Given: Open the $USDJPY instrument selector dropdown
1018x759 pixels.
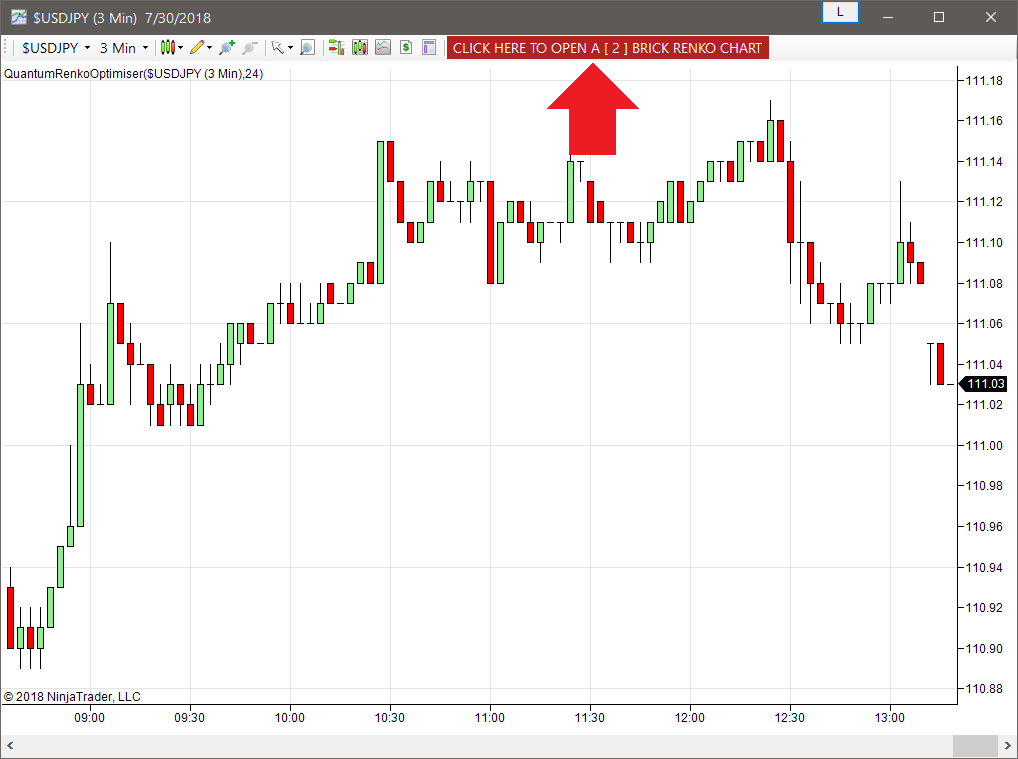Looking at the screenshot, I should (x=56, y=48).
